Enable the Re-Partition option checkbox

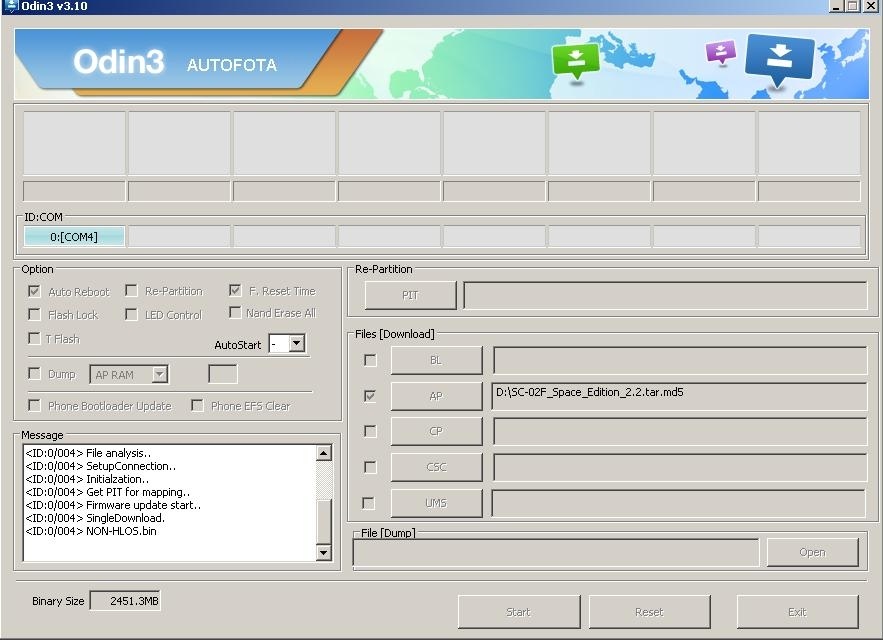131,291
